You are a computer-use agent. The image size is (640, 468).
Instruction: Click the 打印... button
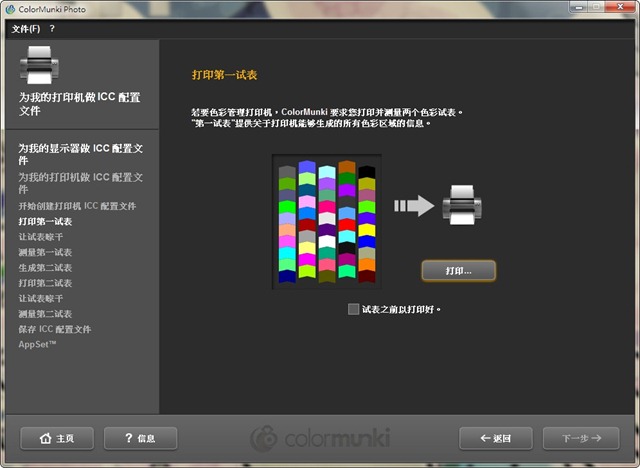[458, 271]
